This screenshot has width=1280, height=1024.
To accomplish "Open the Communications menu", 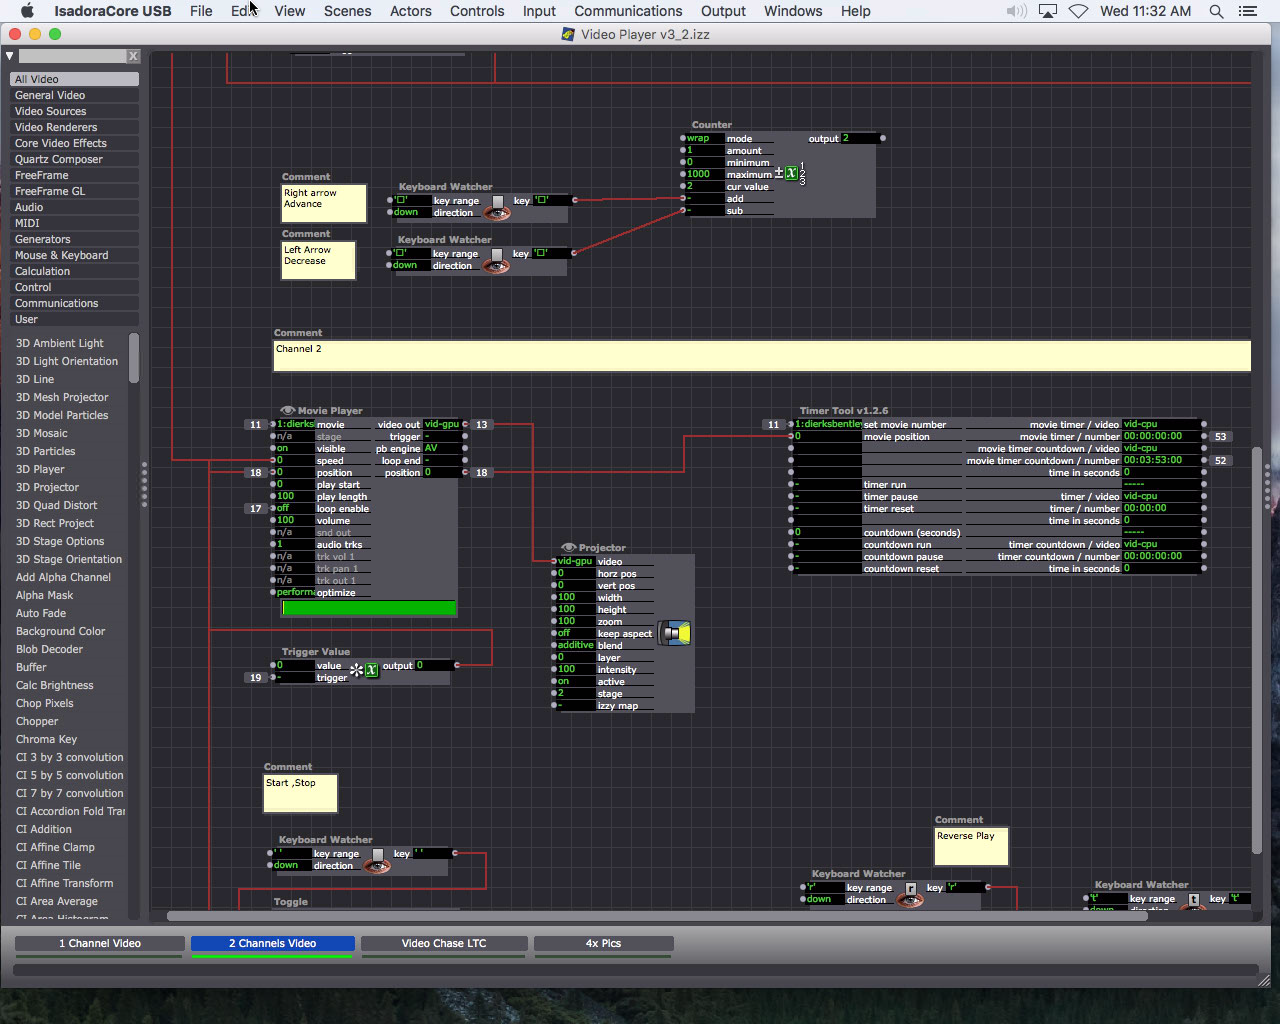I will 628,11.
